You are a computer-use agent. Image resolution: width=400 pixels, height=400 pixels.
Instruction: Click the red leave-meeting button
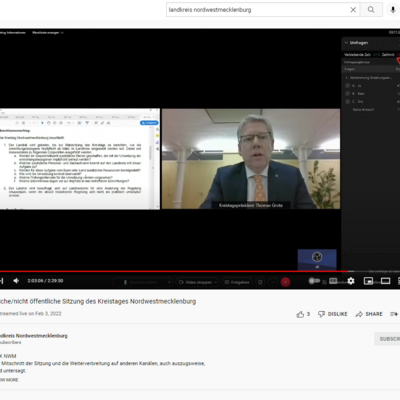pyautogui.click(x=285, y=282)
